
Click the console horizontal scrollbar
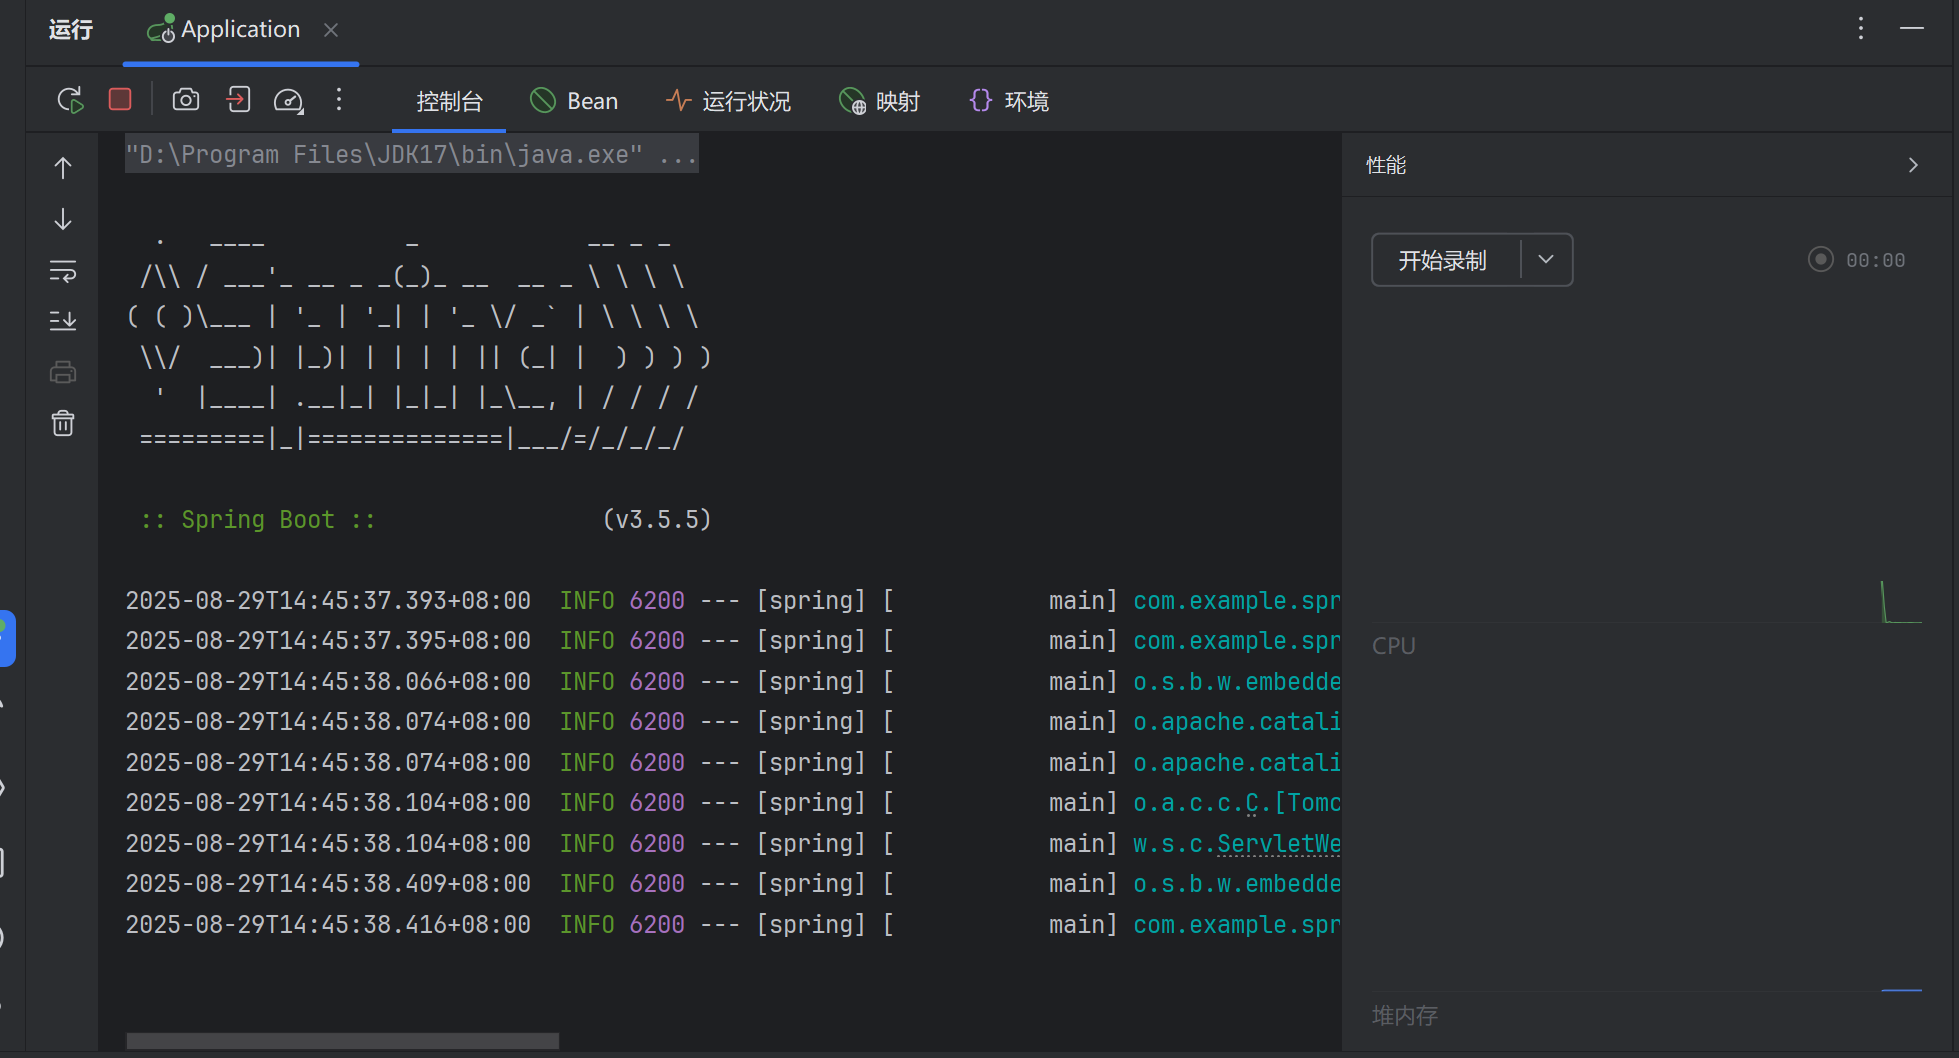[342, 1041]
